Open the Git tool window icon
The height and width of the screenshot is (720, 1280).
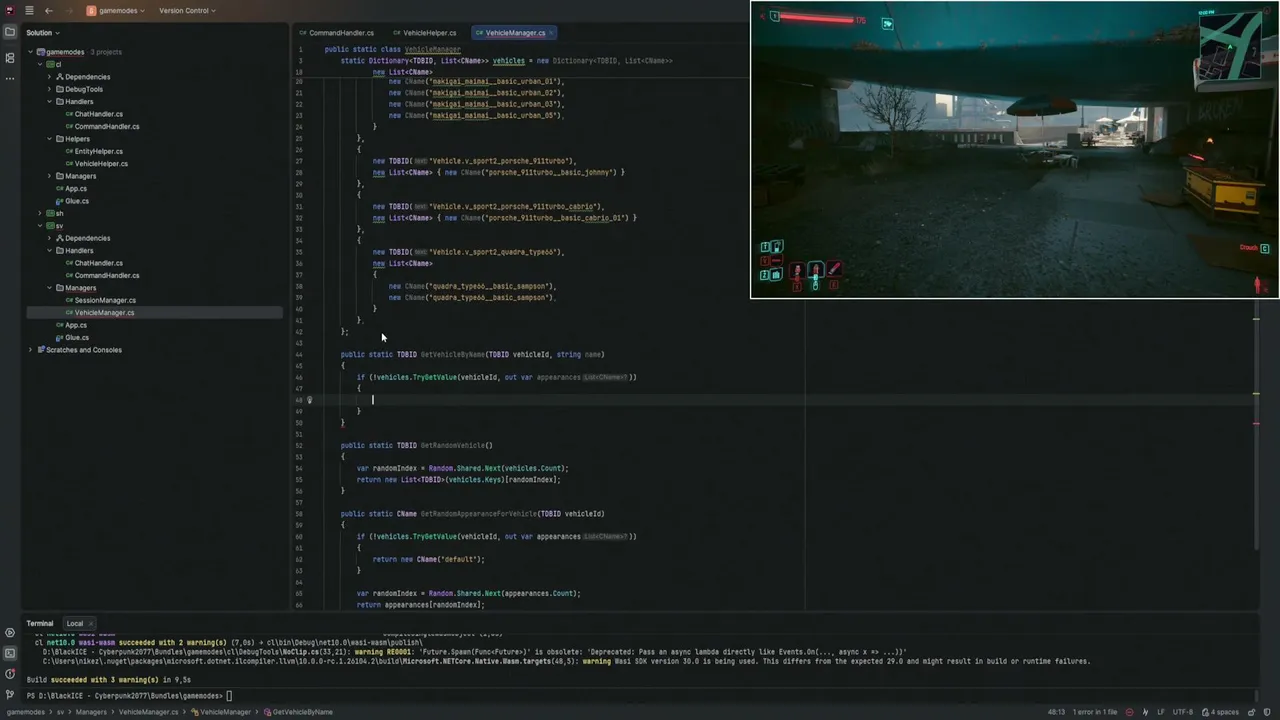(x=10, y=693)
